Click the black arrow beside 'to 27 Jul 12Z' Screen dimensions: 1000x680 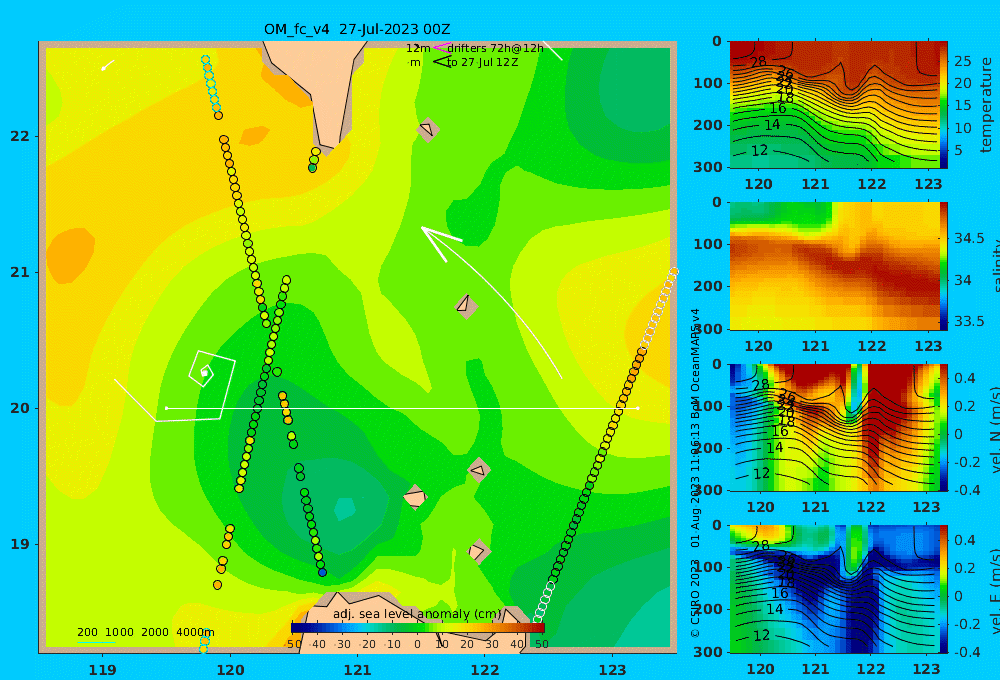pos(441,61)
